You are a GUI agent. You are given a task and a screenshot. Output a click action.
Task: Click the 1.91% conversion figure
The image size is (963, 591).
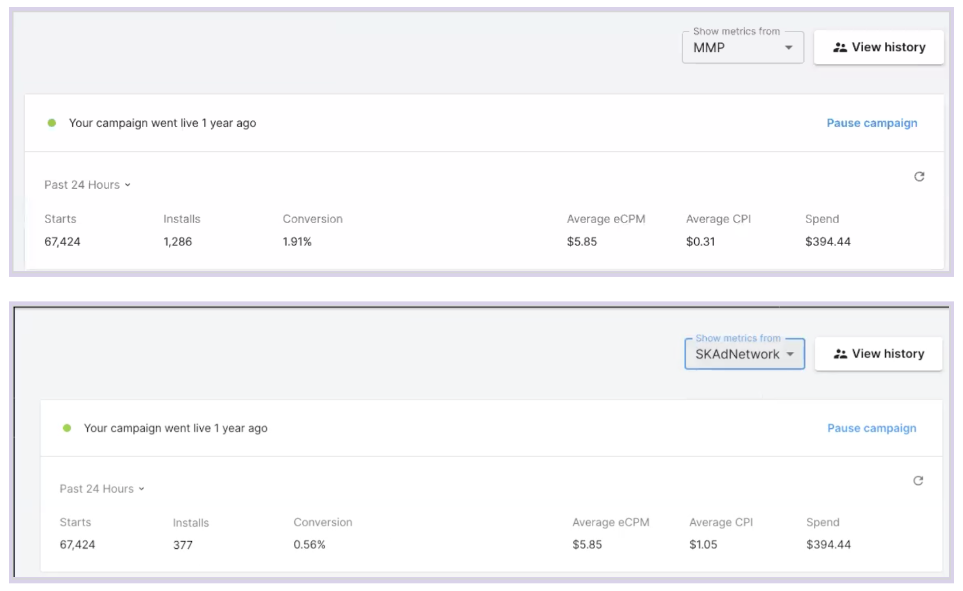point(297,242)
